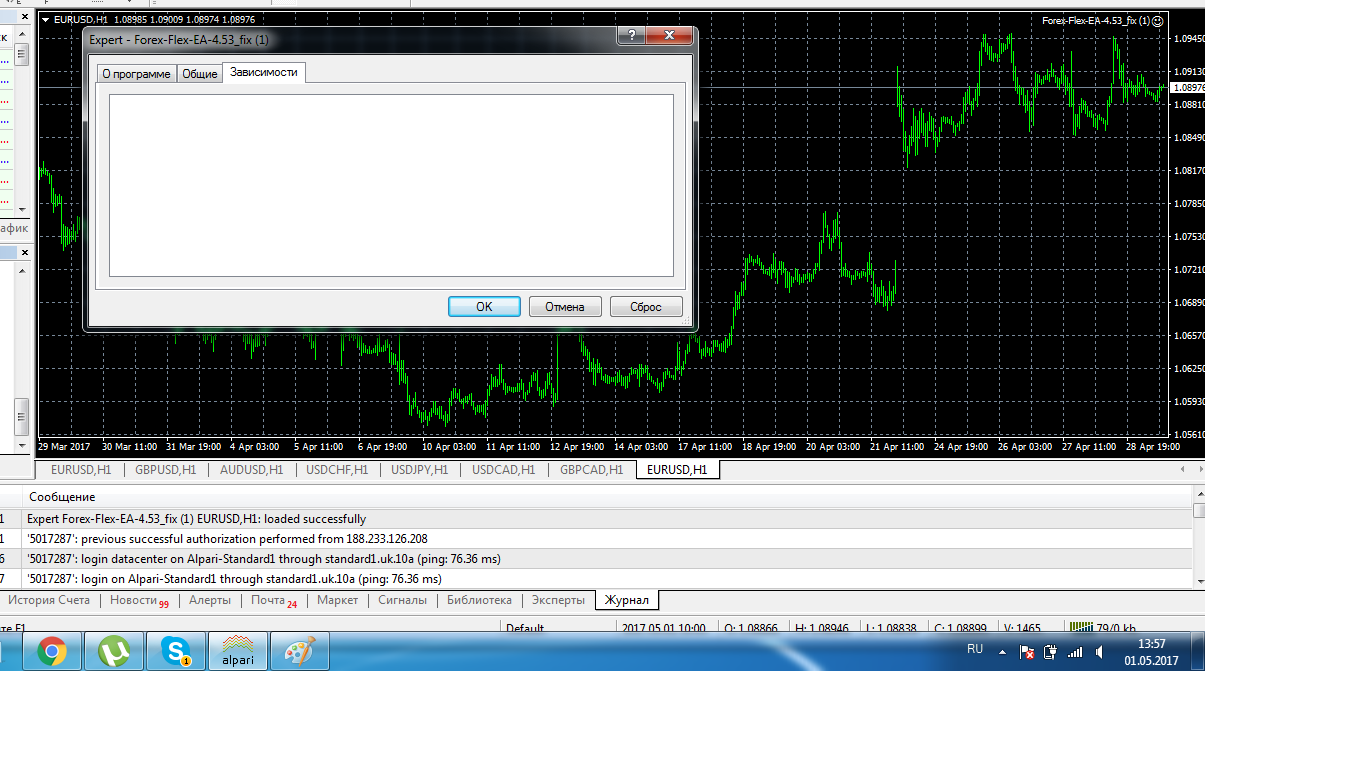Switch to the GBPUSD,H1 chart tab

pos(166,470)
